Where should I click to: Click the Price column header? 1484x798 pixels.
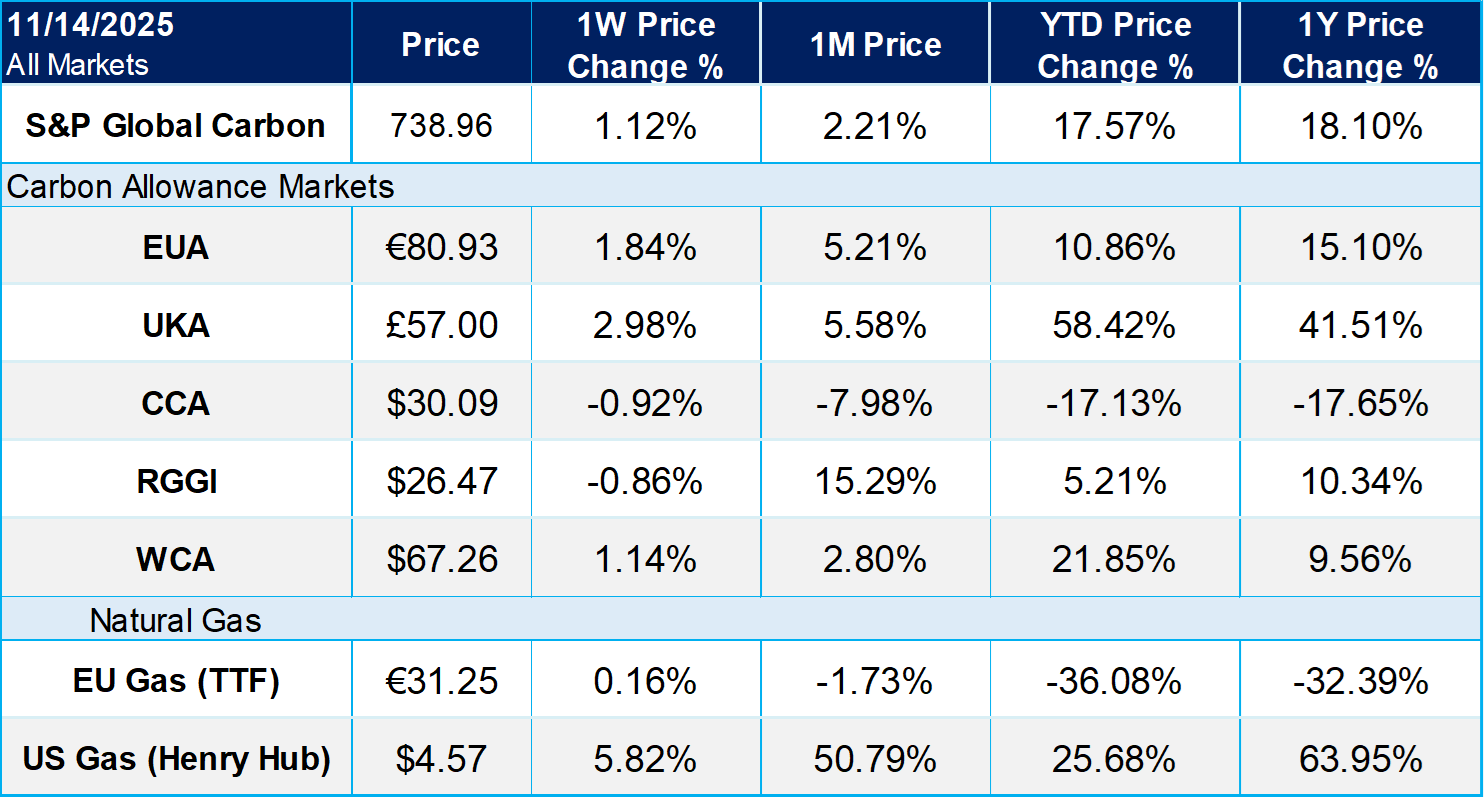(441, 44)
